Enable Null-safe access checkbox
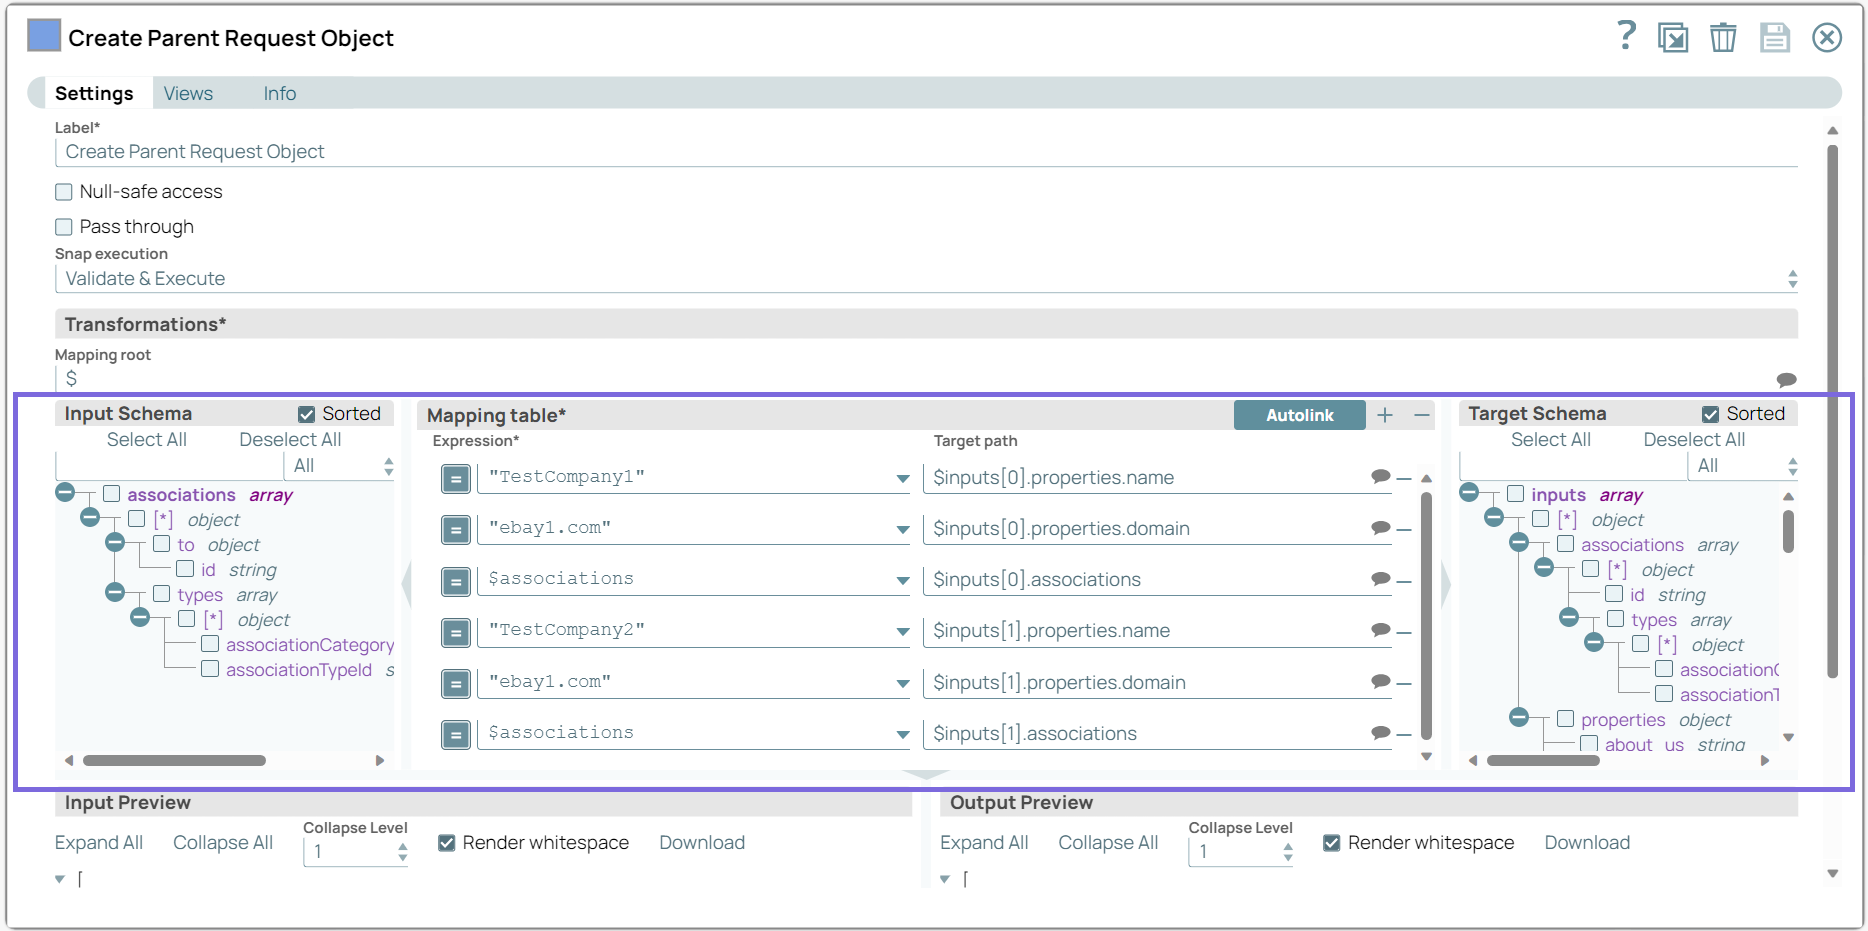 [x=64, y=192]
